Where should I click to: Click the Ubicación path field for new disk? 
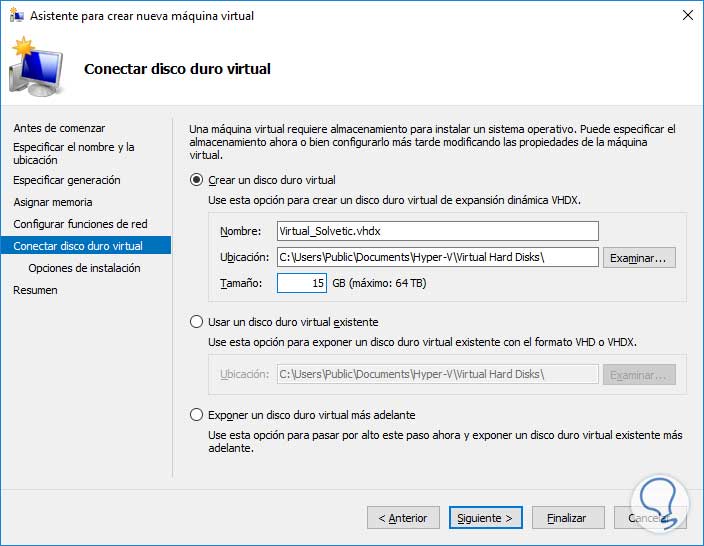click(x=437, y=257)
